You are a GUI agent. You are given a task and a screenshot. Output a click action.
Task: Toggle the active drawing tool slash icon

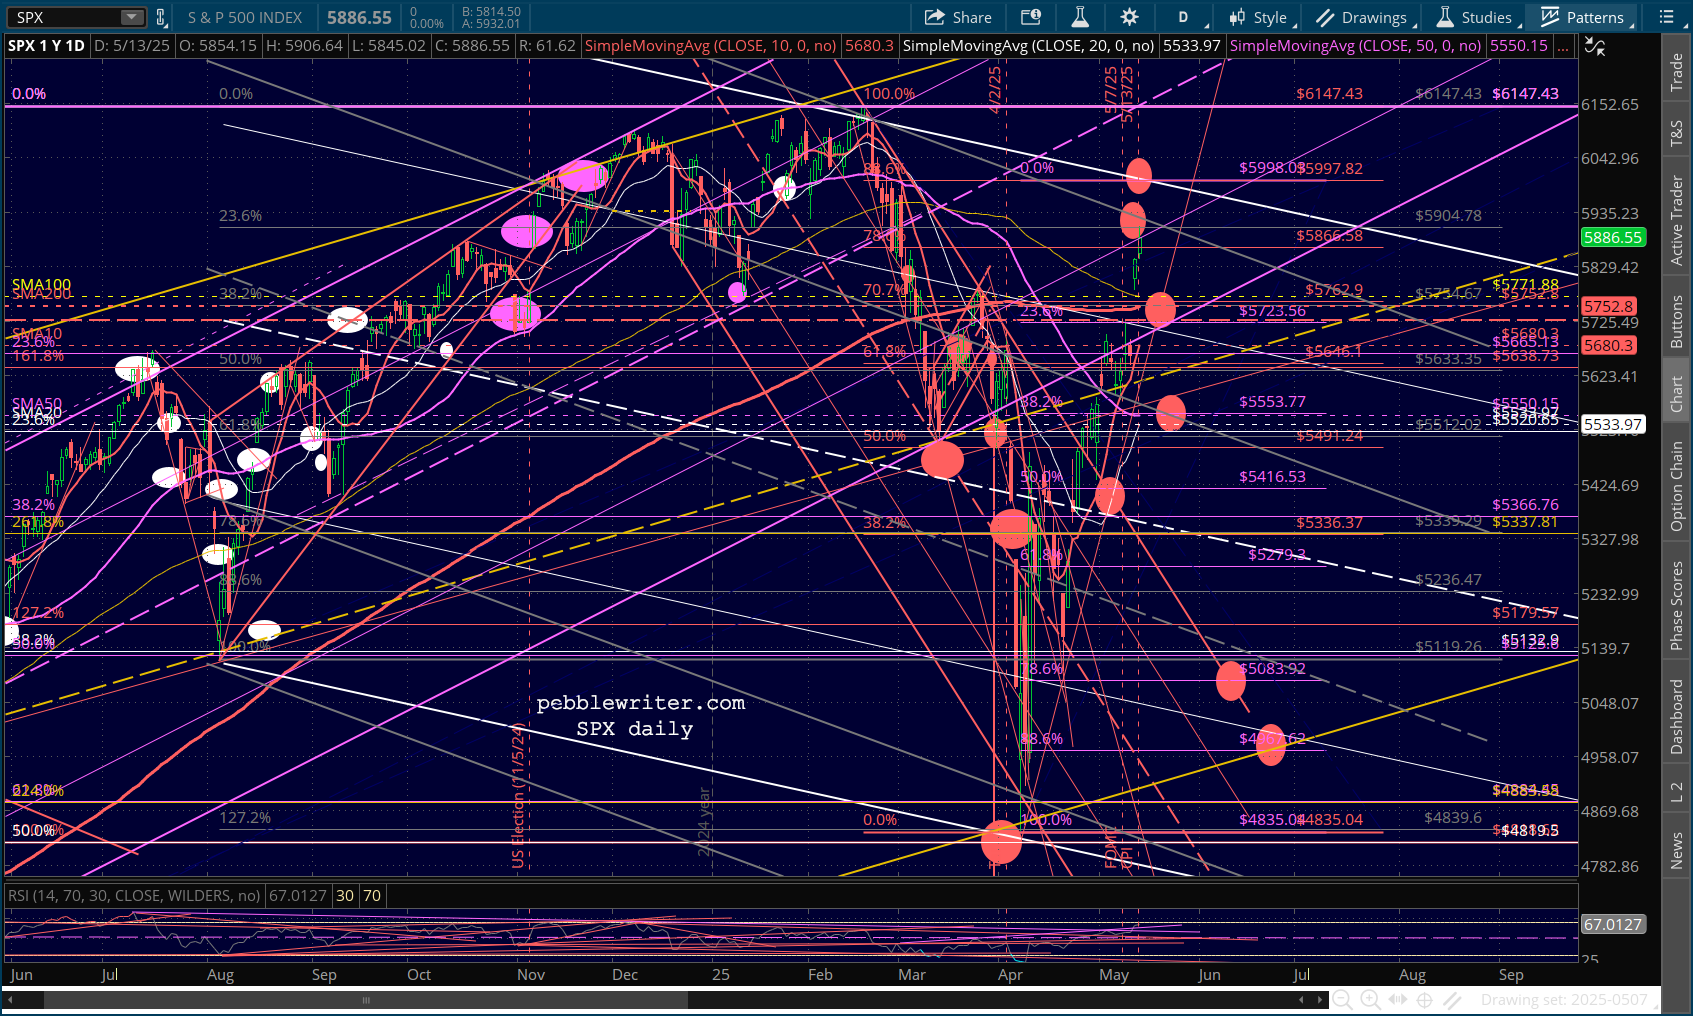pos(1453,999)
